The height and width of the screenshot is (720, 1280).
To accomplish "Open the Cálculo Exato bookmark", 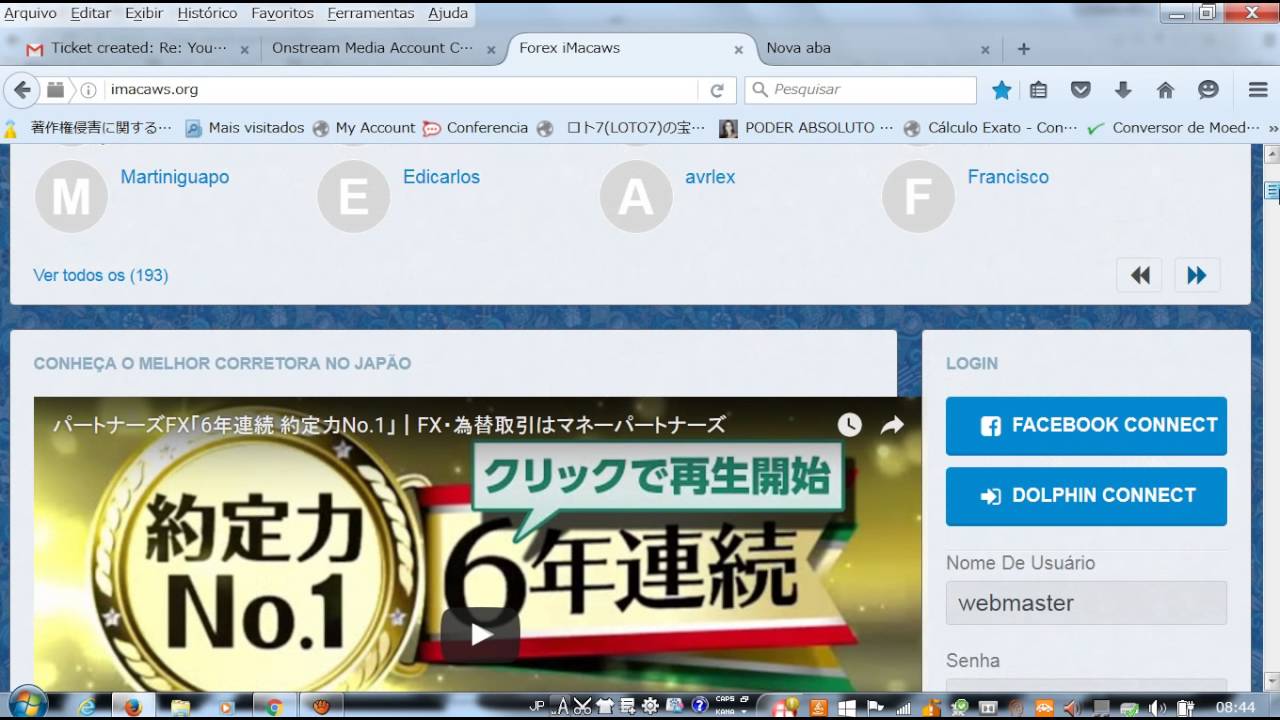I will tap(991, 128).
